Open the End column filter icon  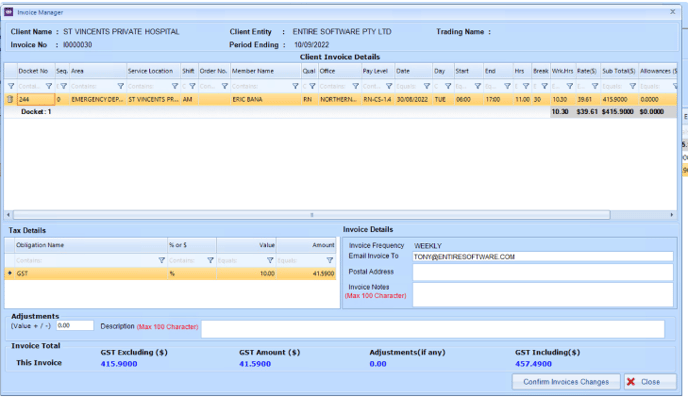click(507, 86)
